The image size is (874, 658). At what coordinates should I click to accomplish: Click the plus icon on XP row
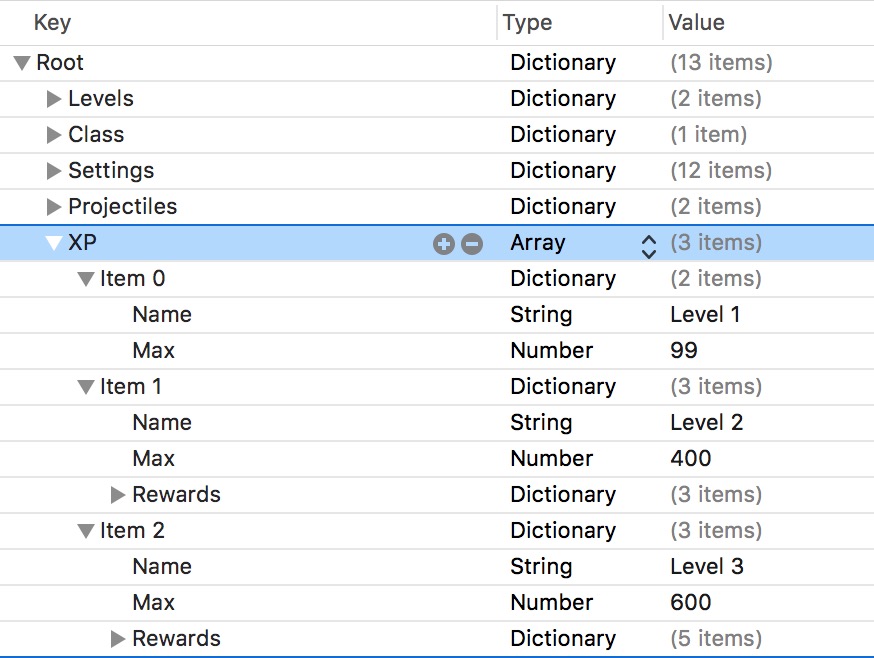click(443, 243)
